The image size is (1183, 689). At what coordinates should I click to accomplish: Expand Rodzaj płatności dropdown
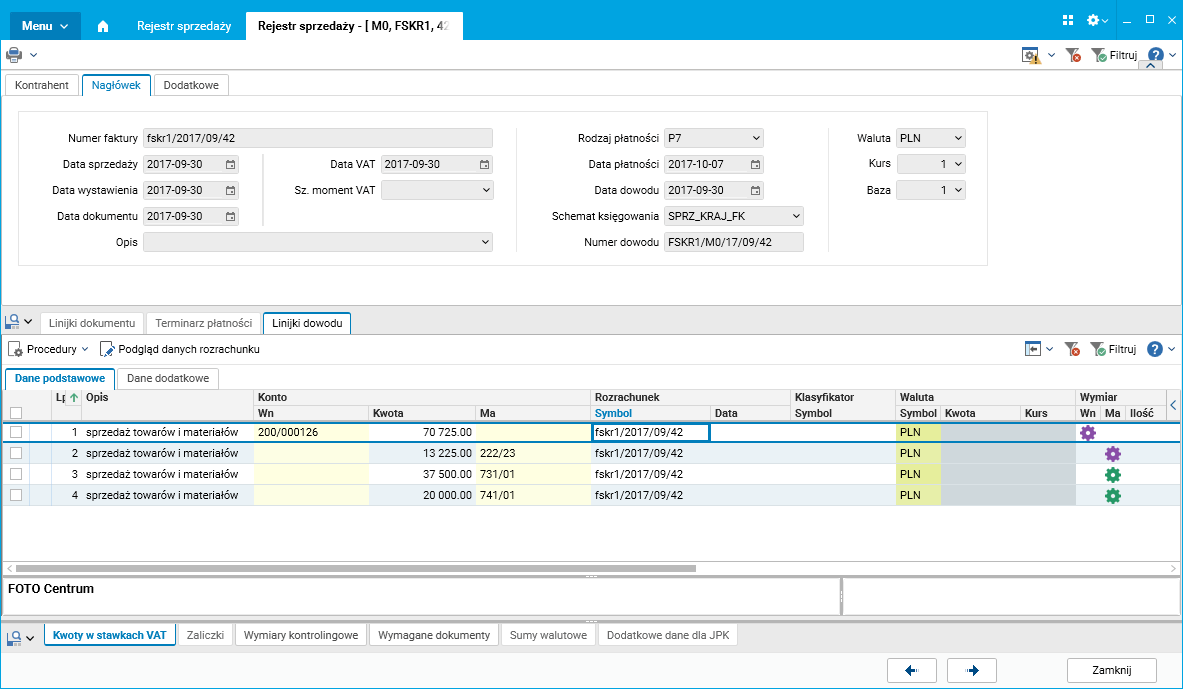tap(755, 138)
